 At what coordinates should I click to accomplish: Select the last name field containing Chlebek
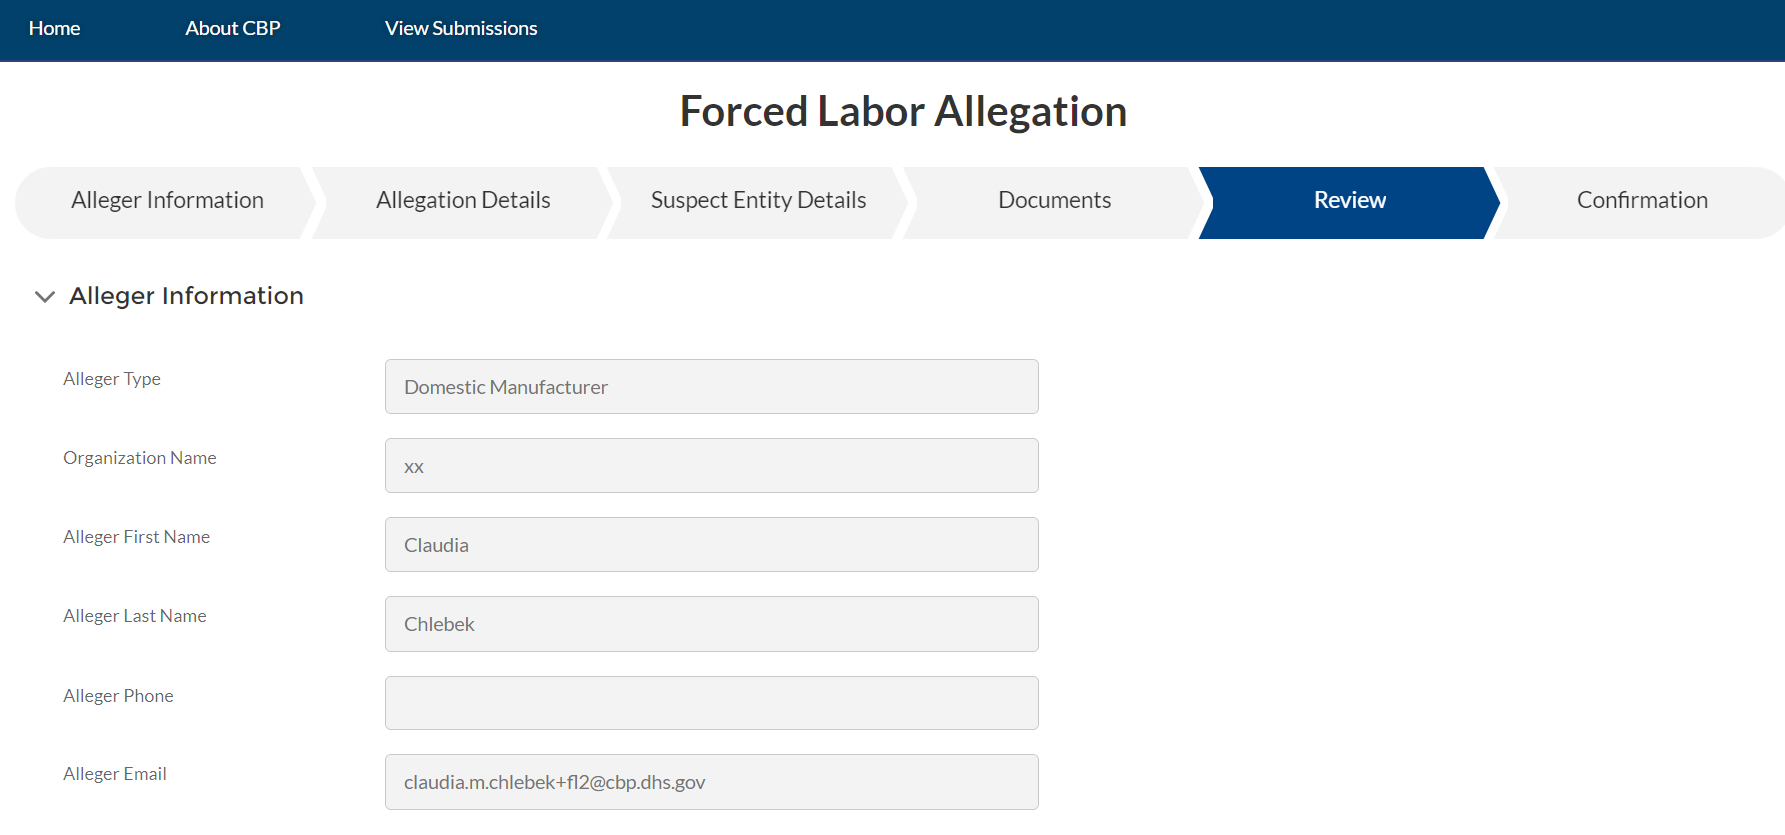(711, 624)
